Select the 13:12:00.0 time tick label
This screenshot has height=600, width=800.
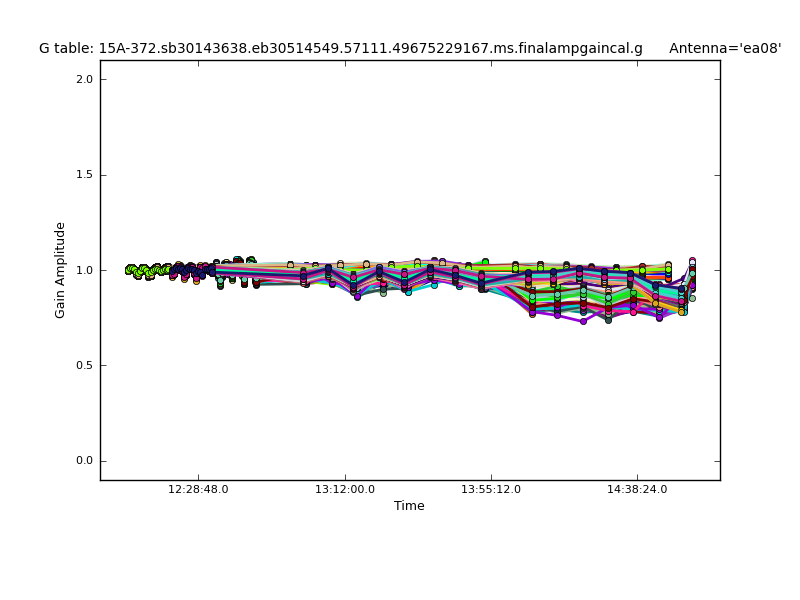(345, 490)
